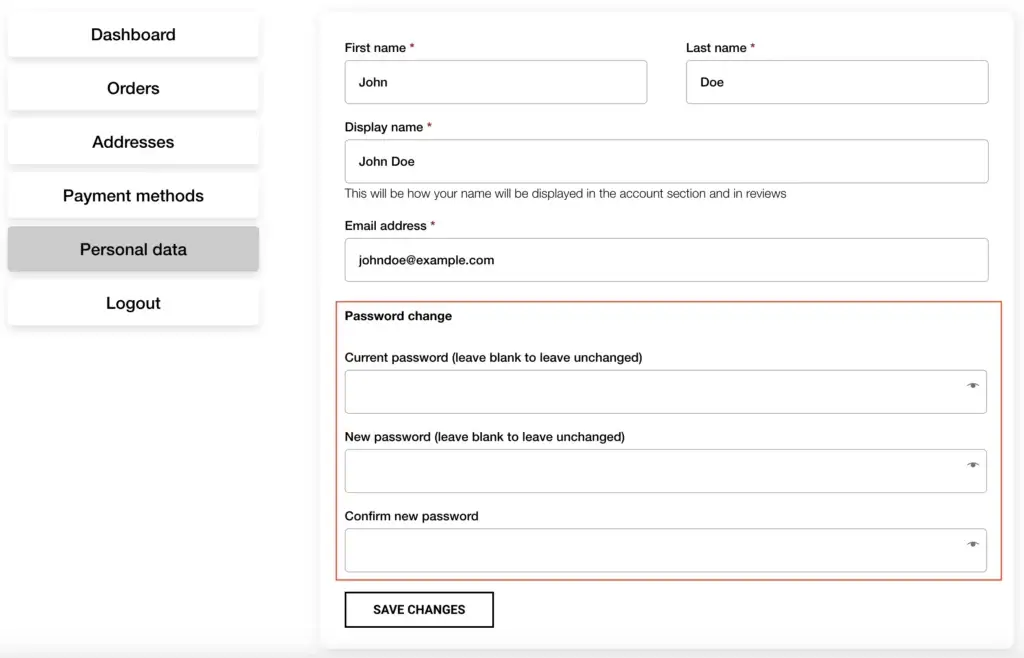Click the Last name field containing Doe
This screenshot has height=658, width=1024.
[x=836, y=82]
